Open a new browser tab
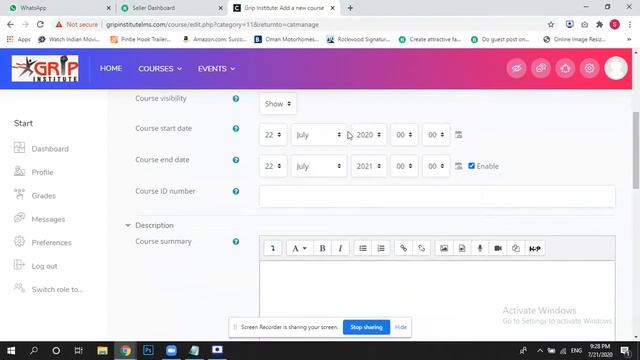 350,8
